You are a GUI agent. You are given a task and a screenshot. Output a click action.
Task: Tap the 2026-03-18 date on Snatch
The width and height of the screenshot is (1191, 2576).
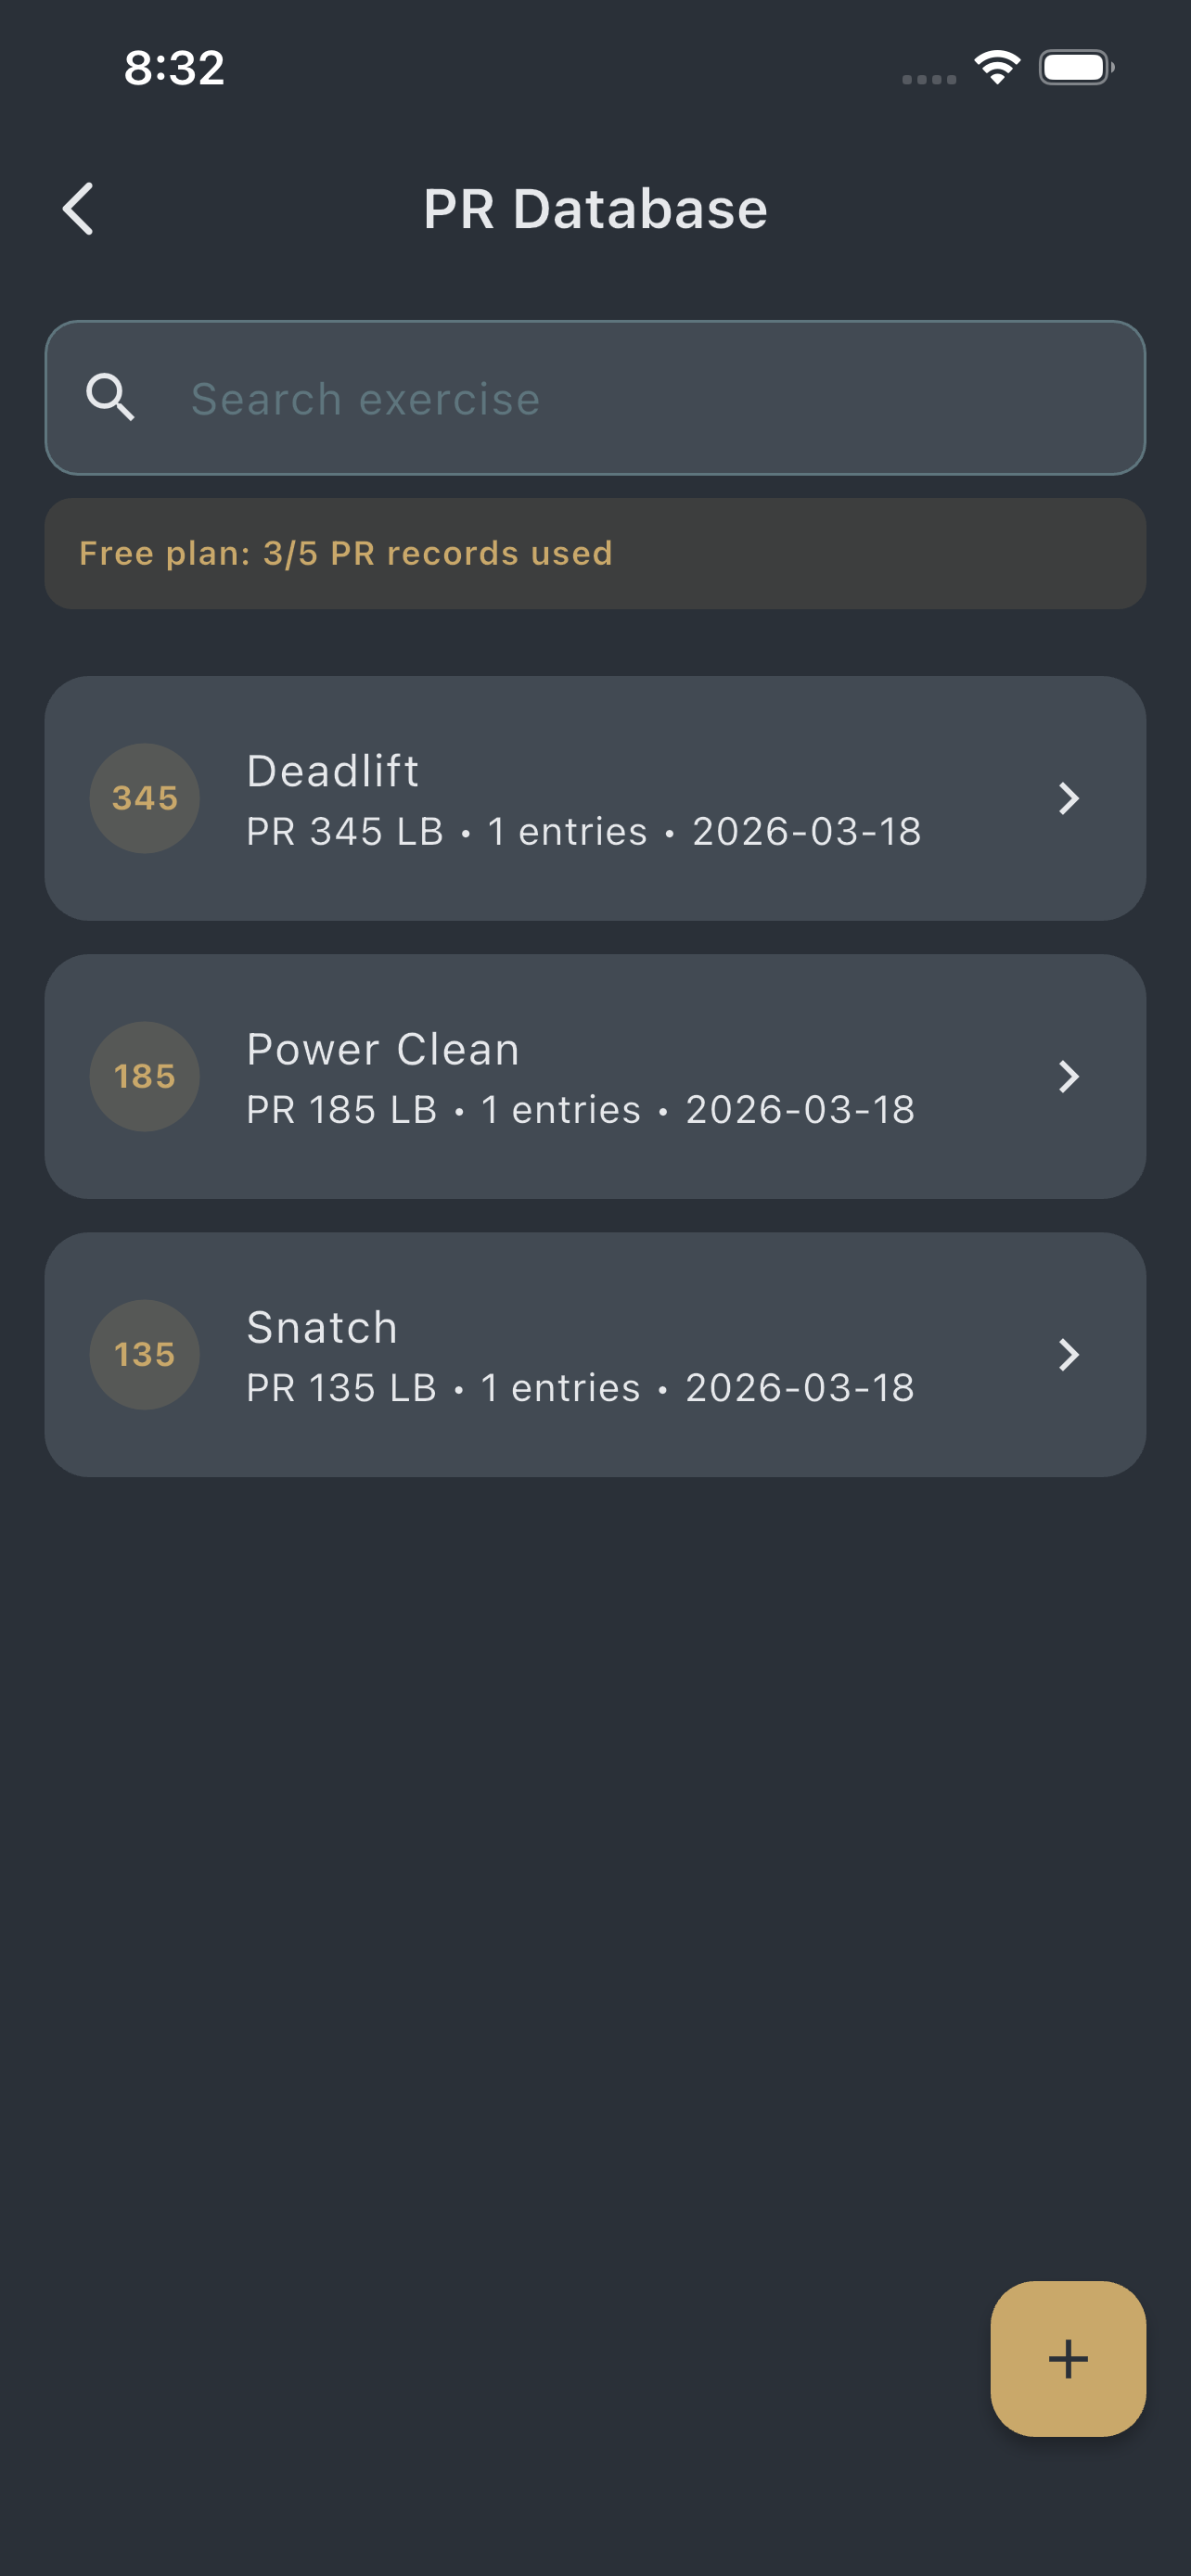point(800,1387)
